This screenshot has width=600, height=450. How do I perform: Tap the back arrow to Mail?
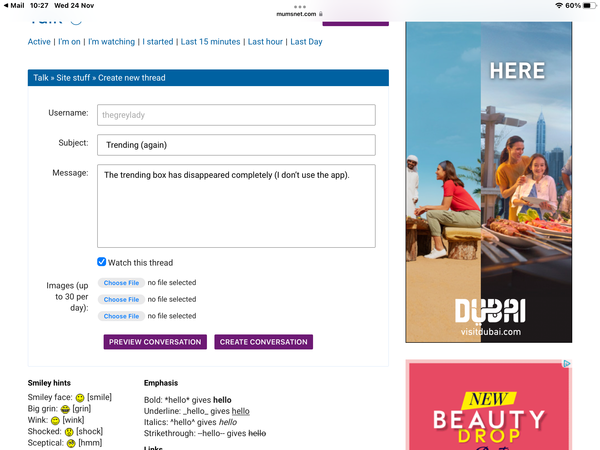pos(5,6)
